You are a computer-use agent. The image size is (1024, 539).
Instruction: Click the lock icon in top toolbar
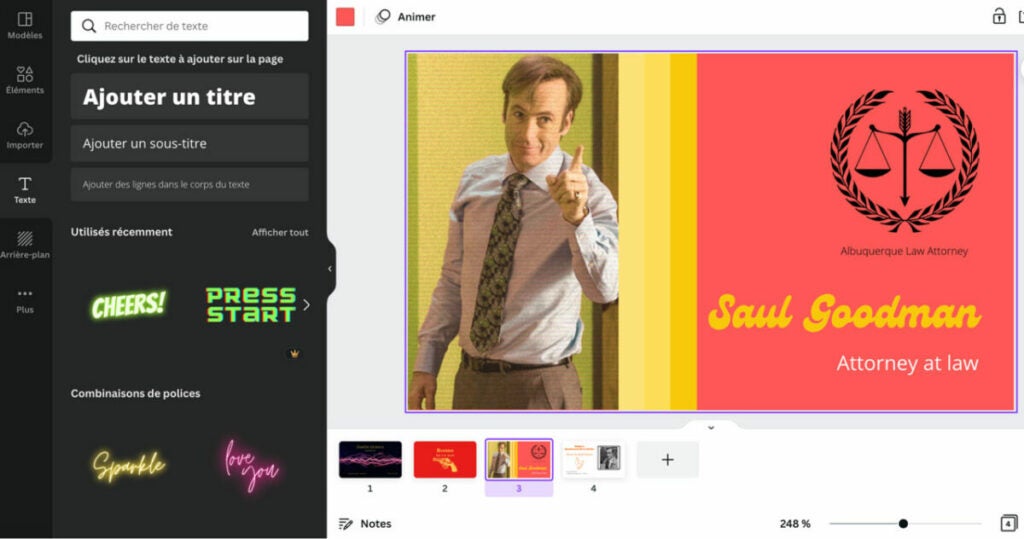point(998,16)
